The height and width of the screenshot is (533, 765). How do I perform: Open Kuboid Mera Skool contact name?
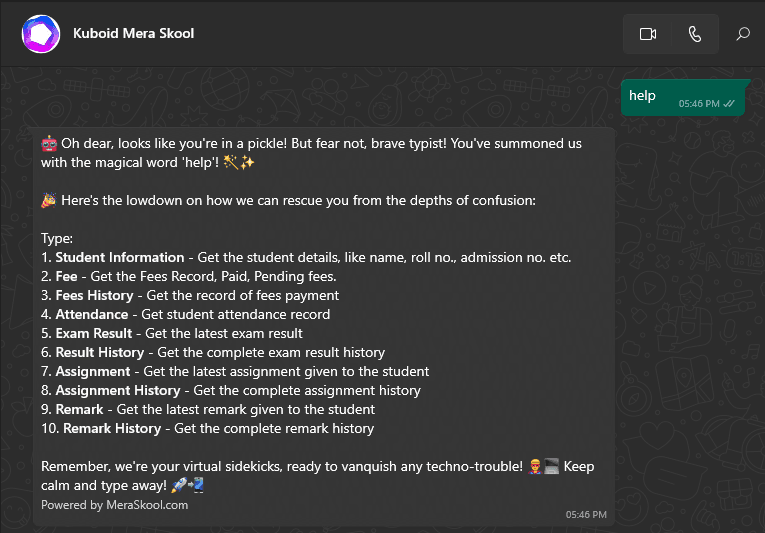(133, 33)
